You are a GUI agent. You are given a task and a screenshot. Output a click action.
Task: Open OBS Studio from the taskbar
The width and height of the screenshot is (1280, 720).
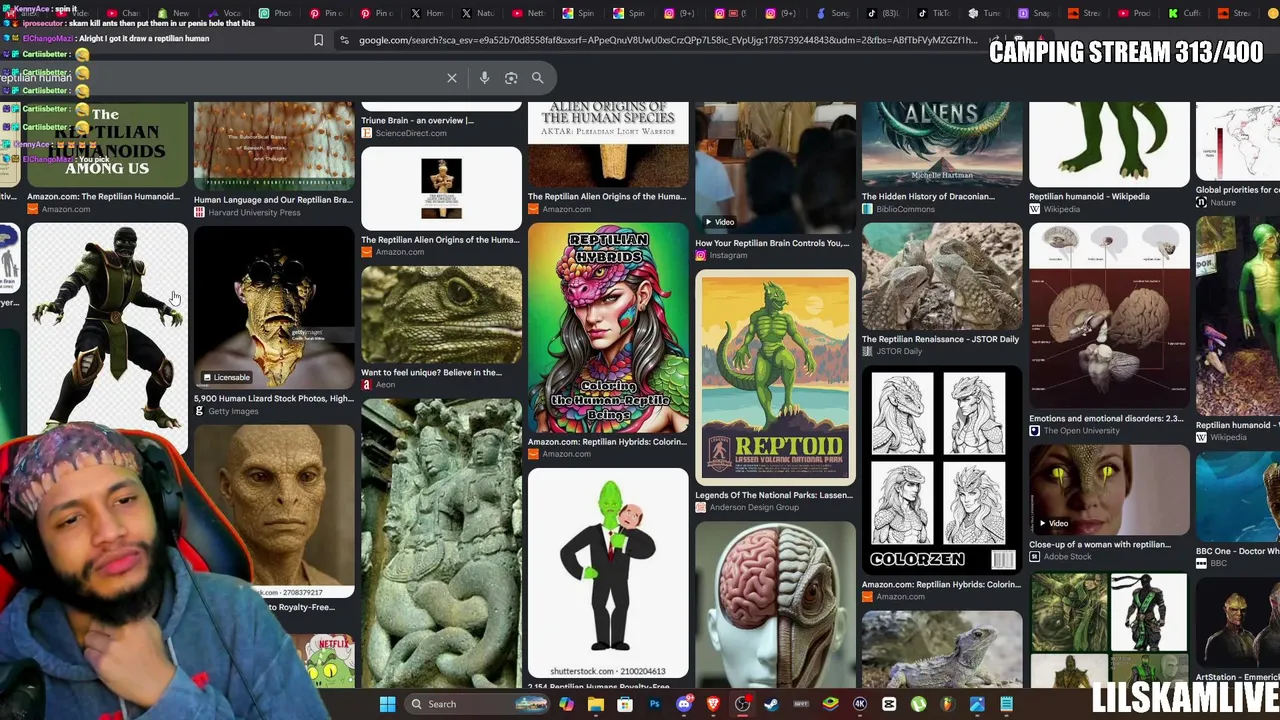click(742, 704)
